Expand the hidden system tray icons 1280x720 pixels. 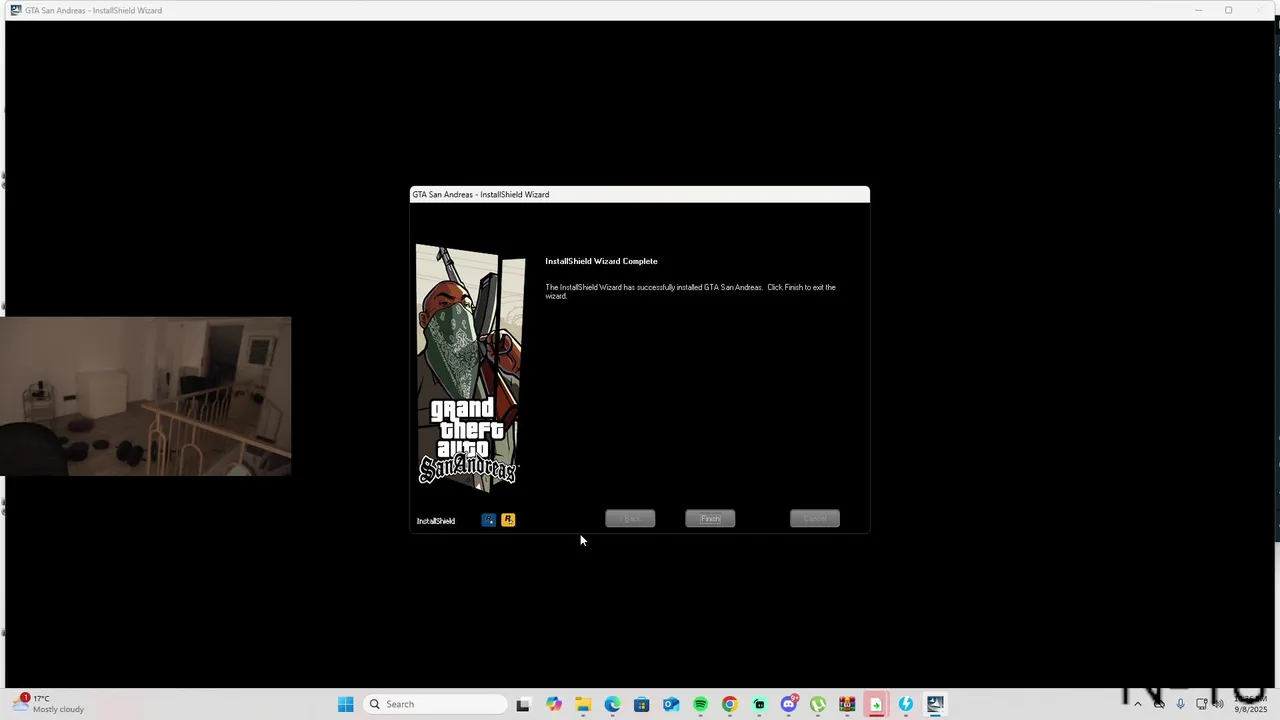coord(1137,704)
